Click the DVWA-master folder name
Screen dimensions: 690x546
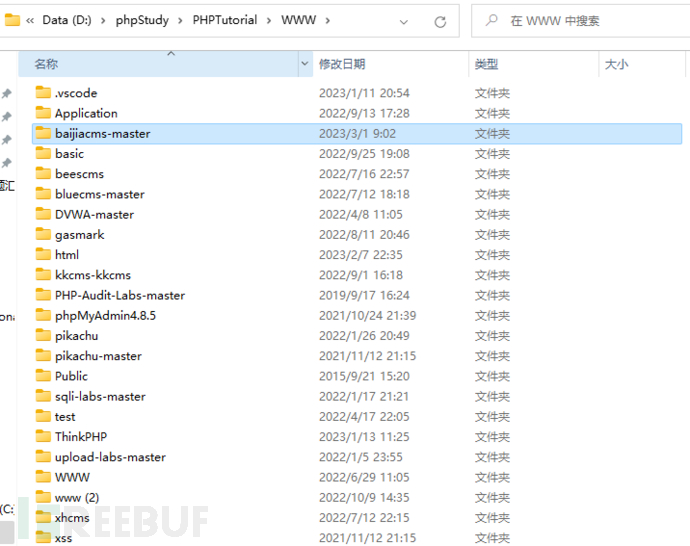95,214
